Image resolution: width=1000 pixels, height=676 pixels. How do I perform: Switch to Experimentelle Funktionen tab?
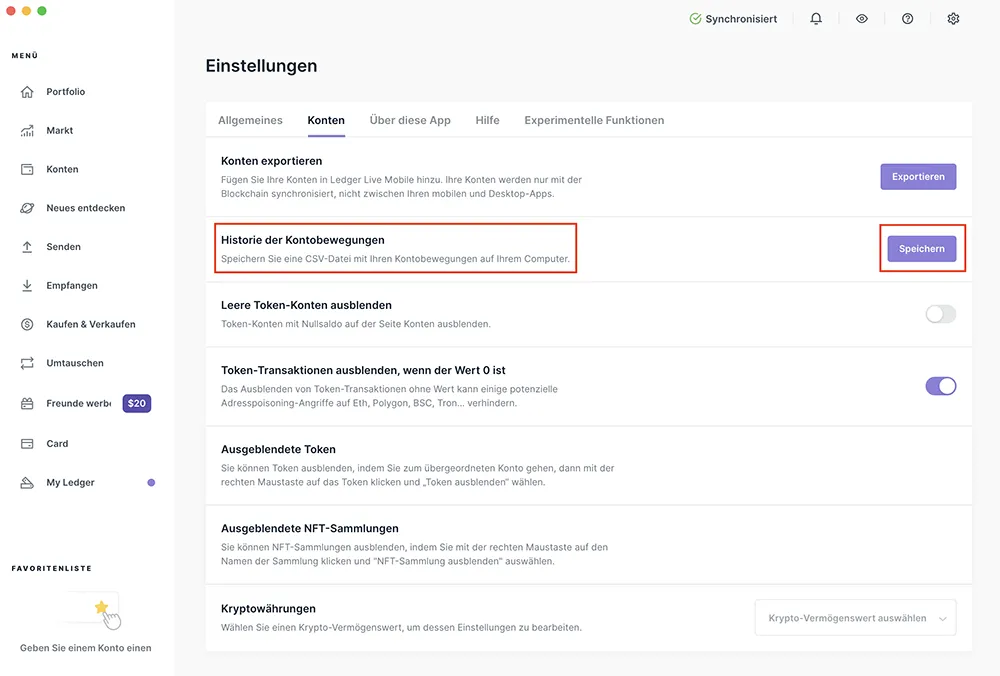[x=594, y=120]
